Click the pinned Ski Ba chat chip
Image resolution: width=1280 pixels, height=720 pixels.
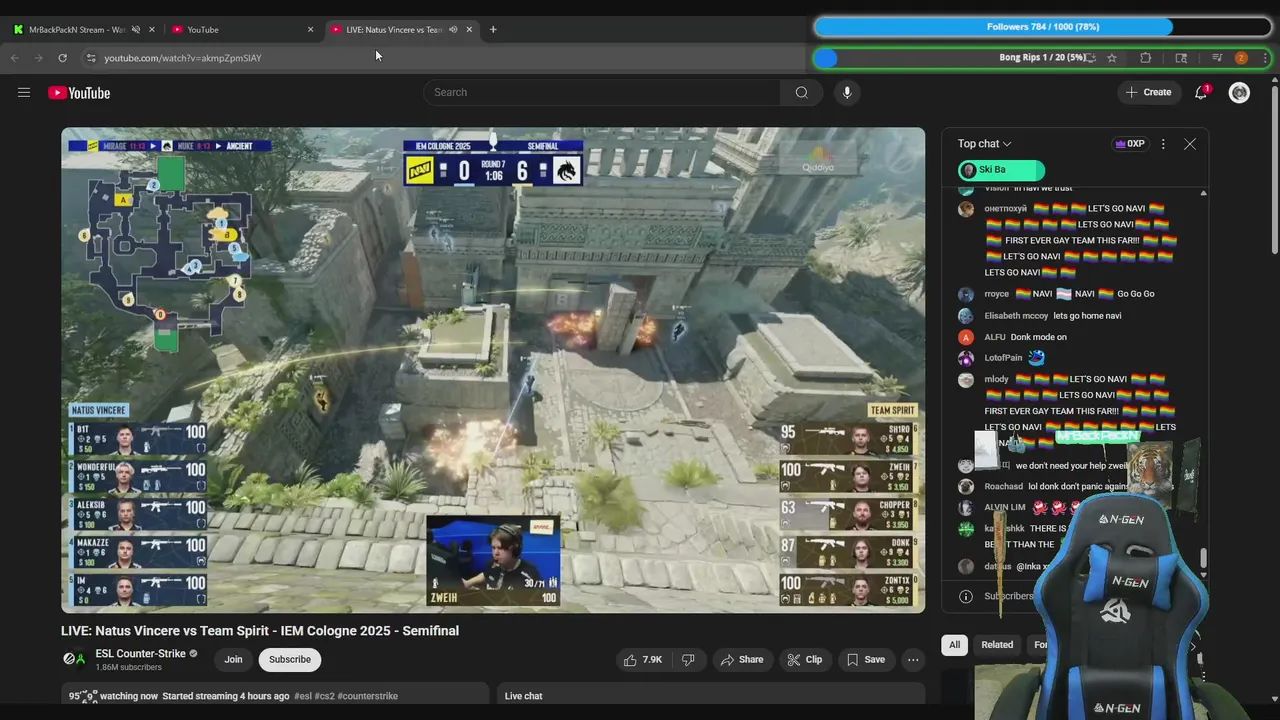1001,170
